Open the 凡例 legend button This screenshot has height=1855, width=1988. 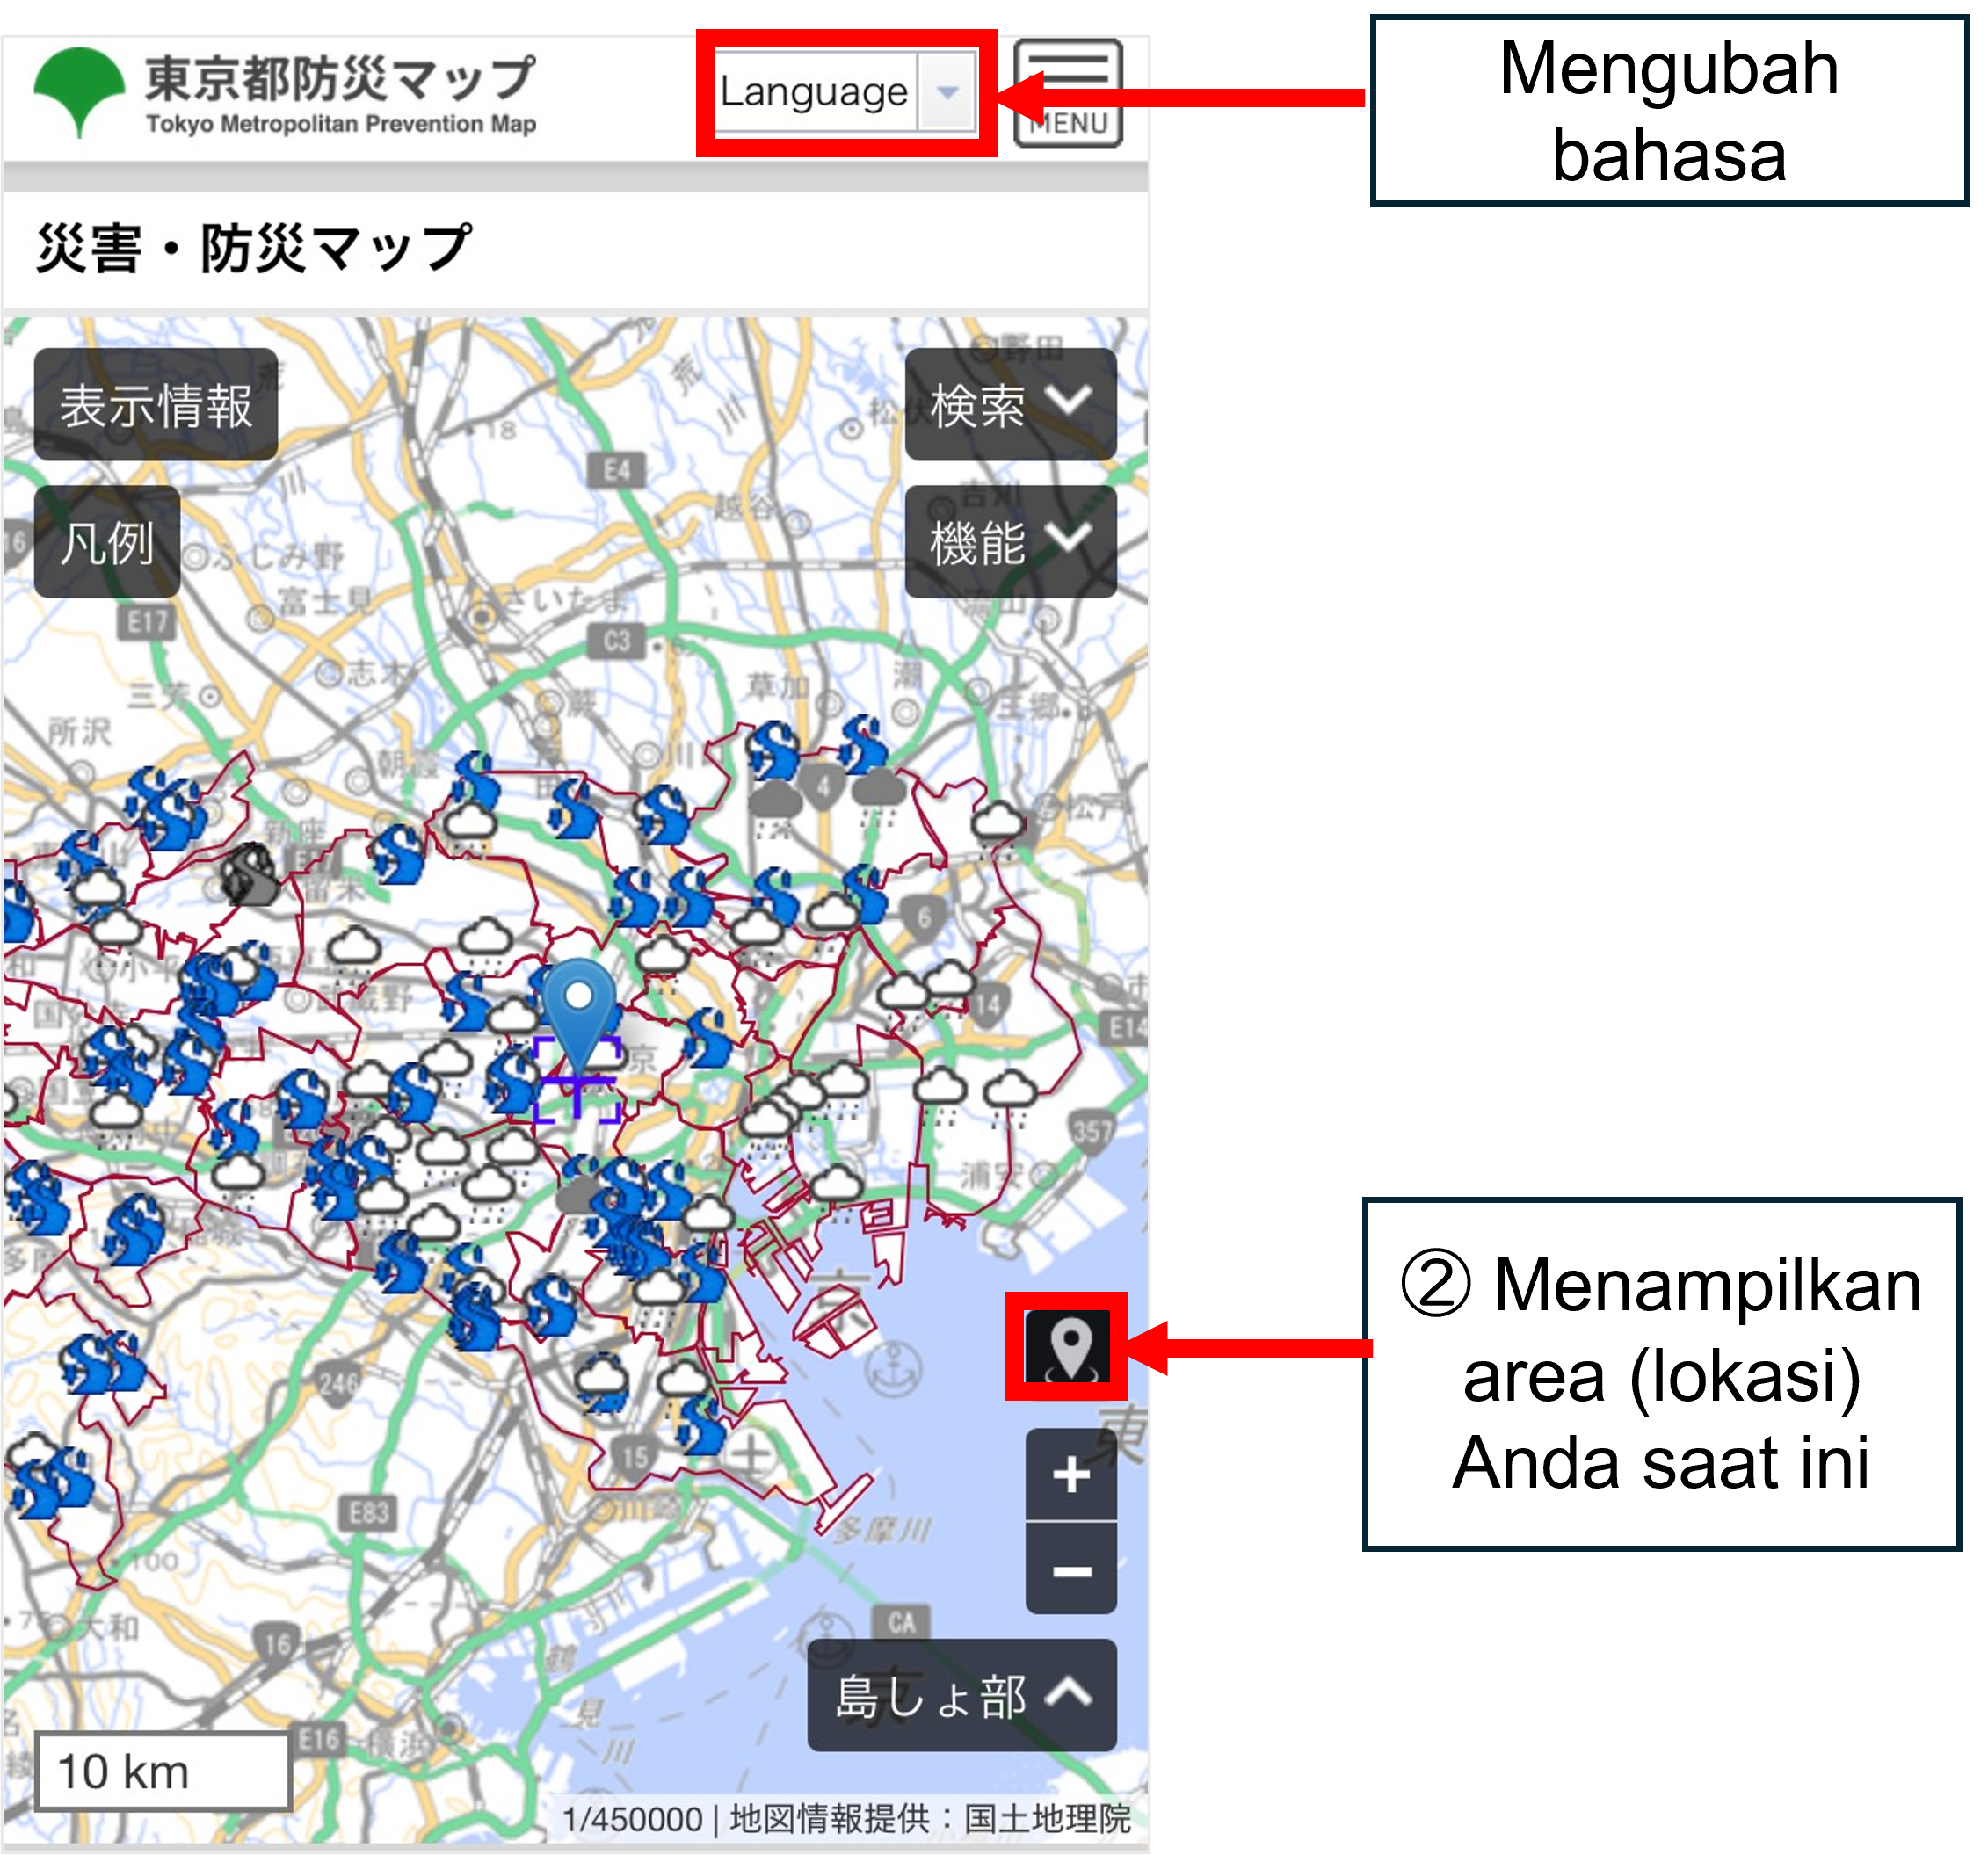coord(107,542)
